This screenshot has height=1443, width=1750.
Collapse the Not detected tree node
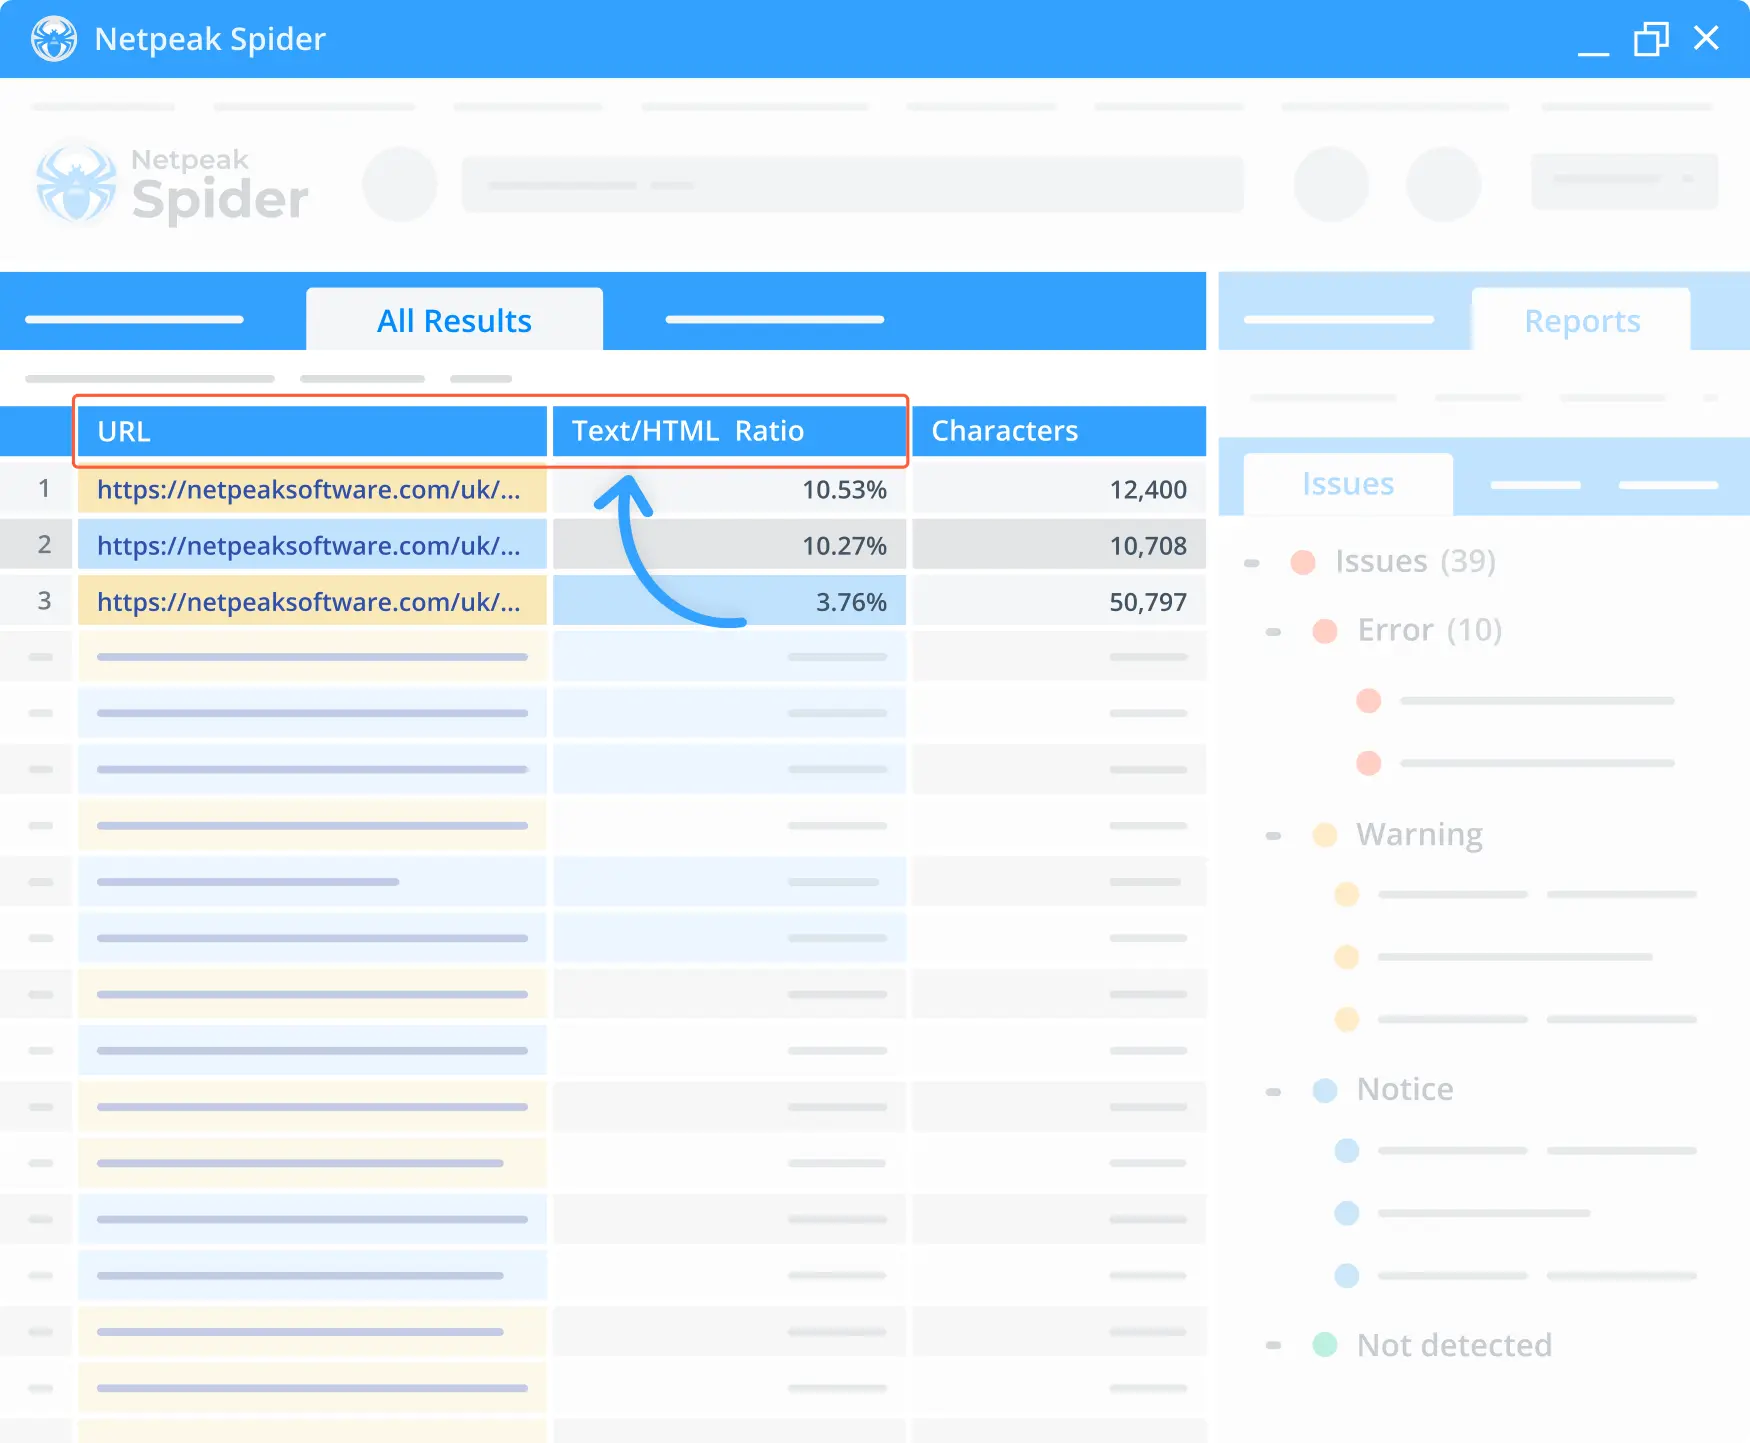[x=1274, y=1346]
